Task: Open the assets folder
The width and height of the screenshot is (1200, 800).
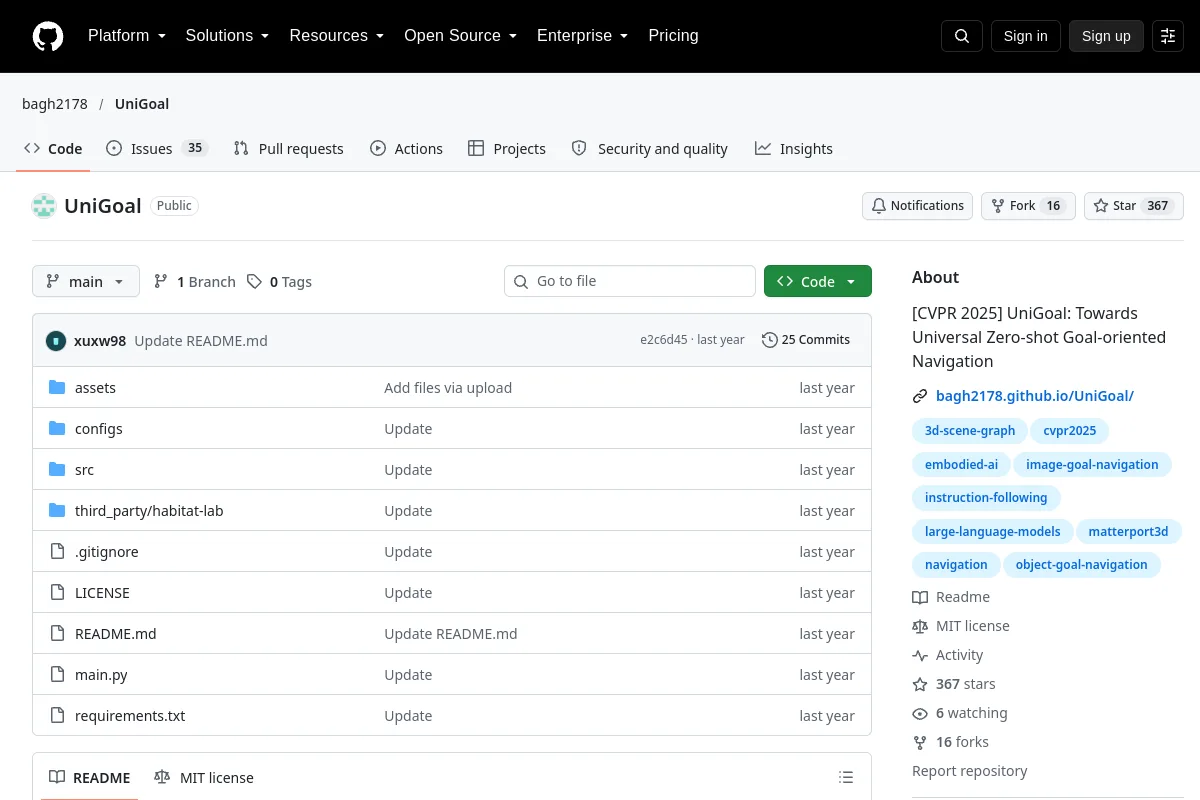Action: click(95, 388)
